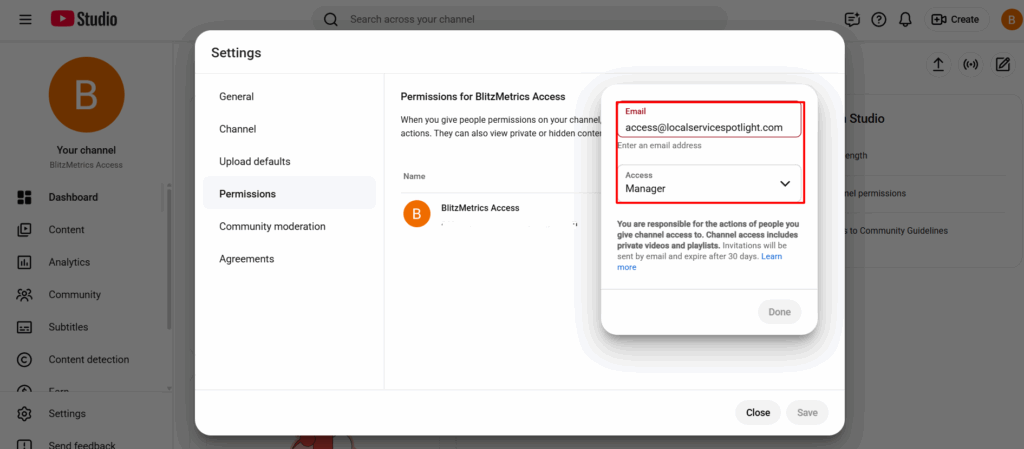Switch to Community moderation settings
Viewport: 1024px width, 449px height.
(272, 226)
